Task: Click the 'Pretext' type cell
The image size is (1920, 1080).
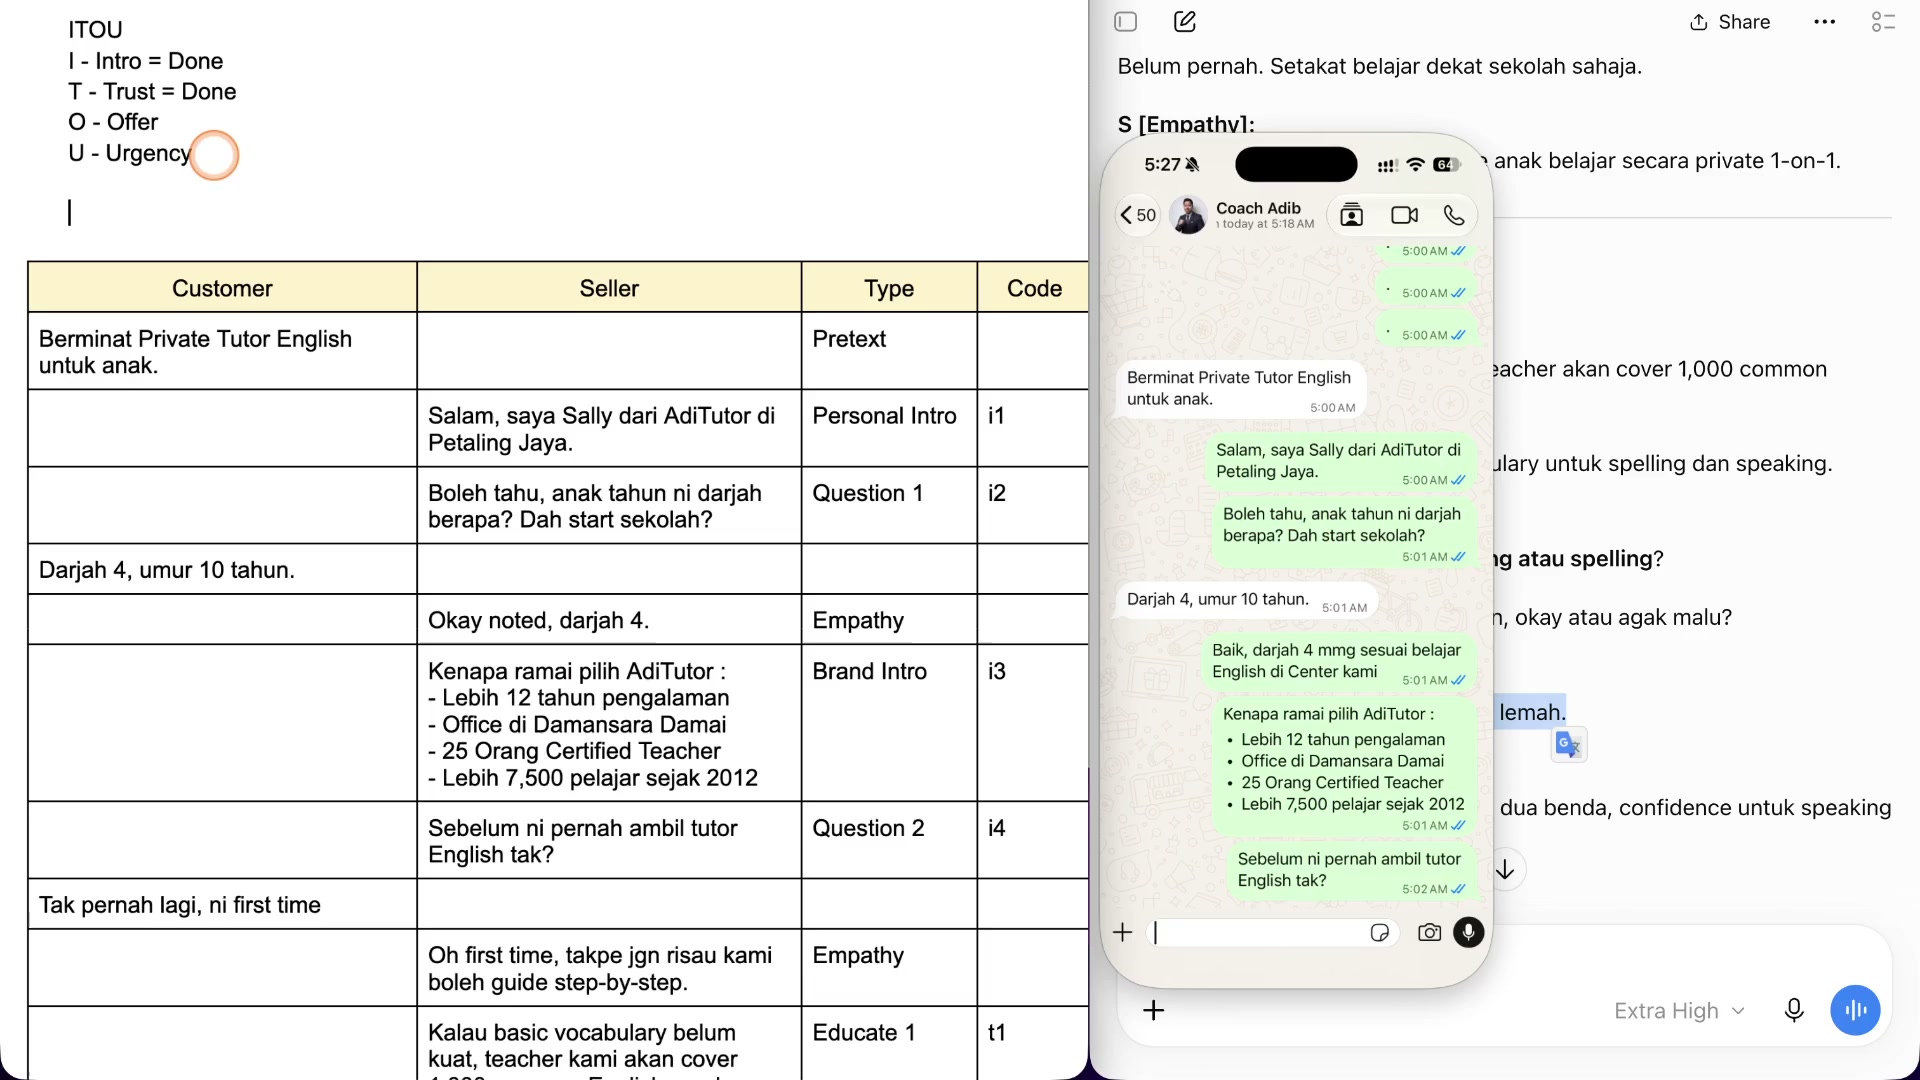Action: (x=889, y=351)
